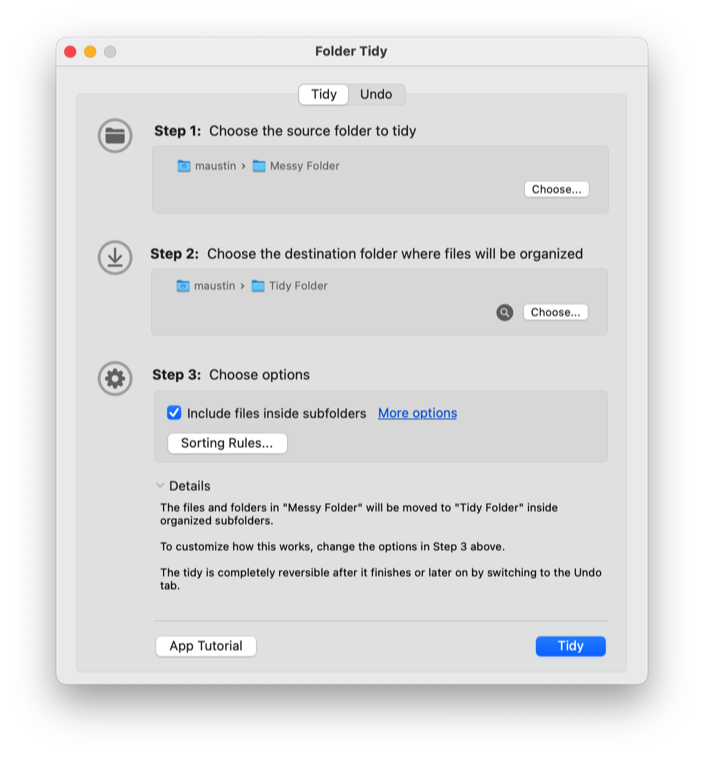The image size is (704, 758).
Task: Click the 'The tidy is completely reversible' text
Action: (x=381, y=579)
